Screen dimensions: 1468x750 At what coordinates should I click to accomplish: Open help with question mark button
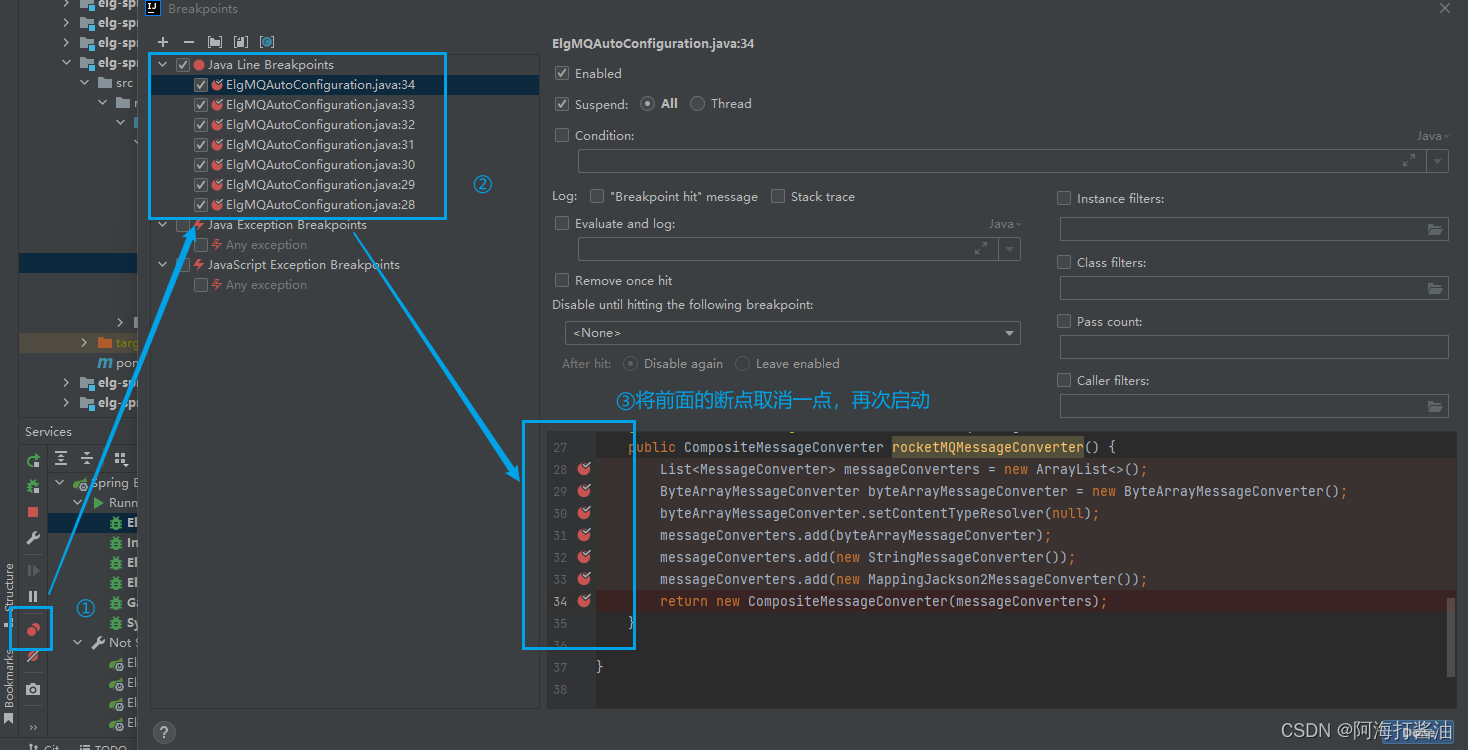pyautogui.click(x=166, y=732)
